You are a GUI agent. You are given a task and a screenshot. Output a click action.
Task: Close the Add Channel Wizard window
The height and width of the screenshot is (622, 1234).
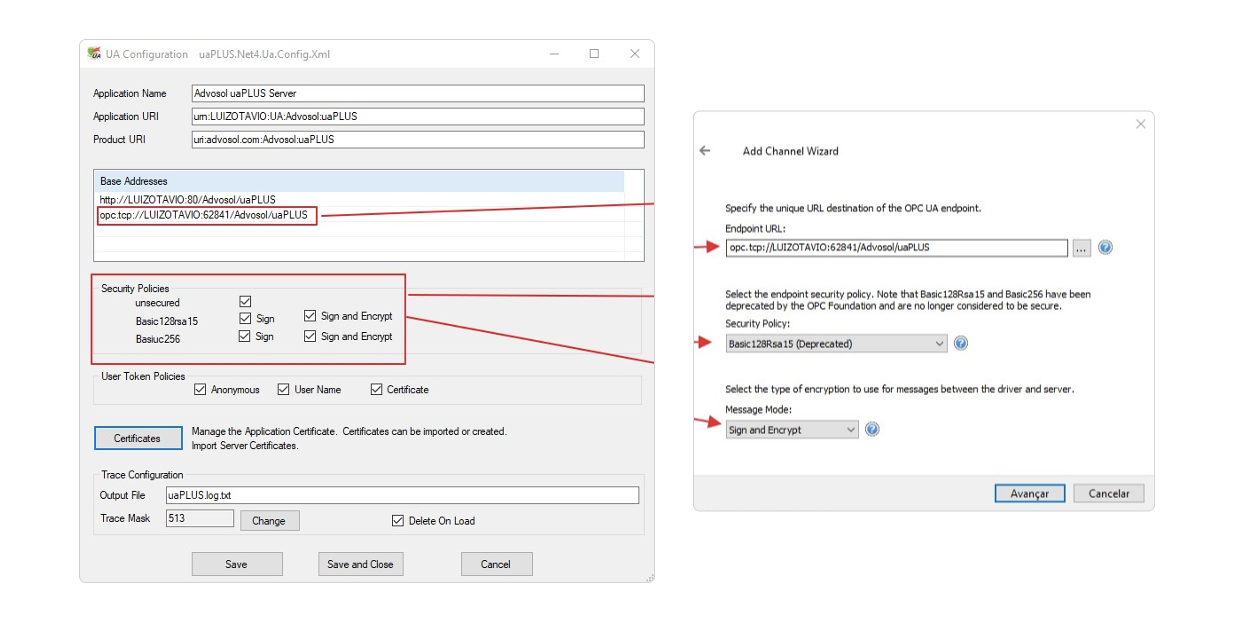pyautogui.click(x=1141, y=125)
